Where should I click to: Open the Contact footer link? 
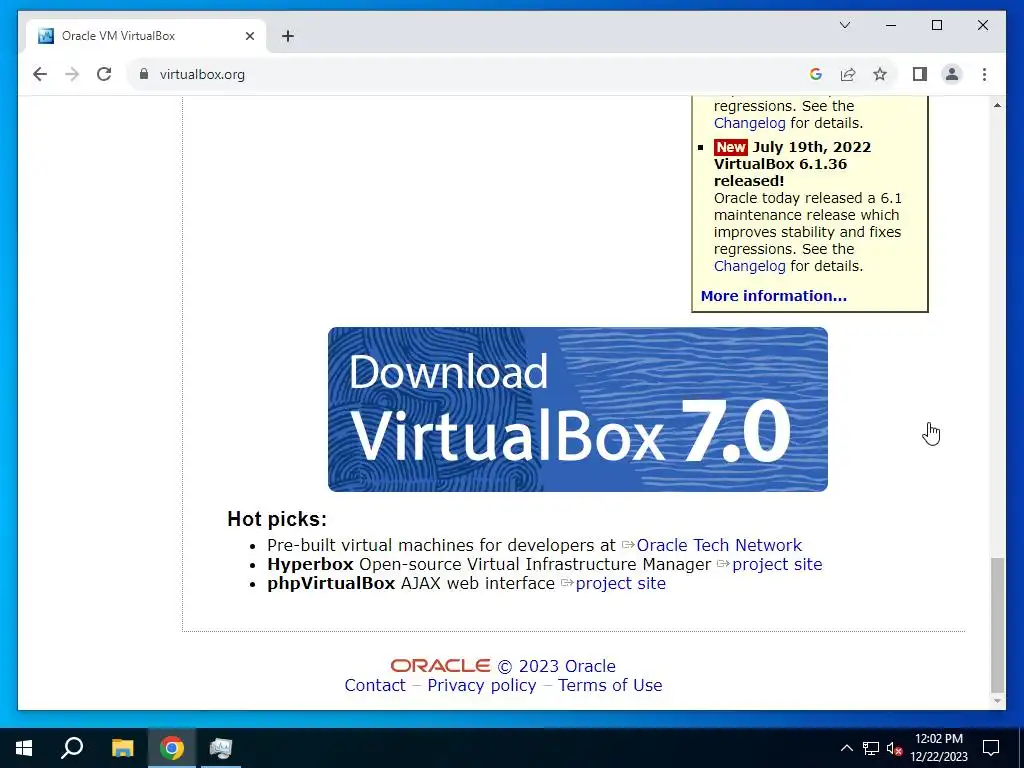point(375,685)
